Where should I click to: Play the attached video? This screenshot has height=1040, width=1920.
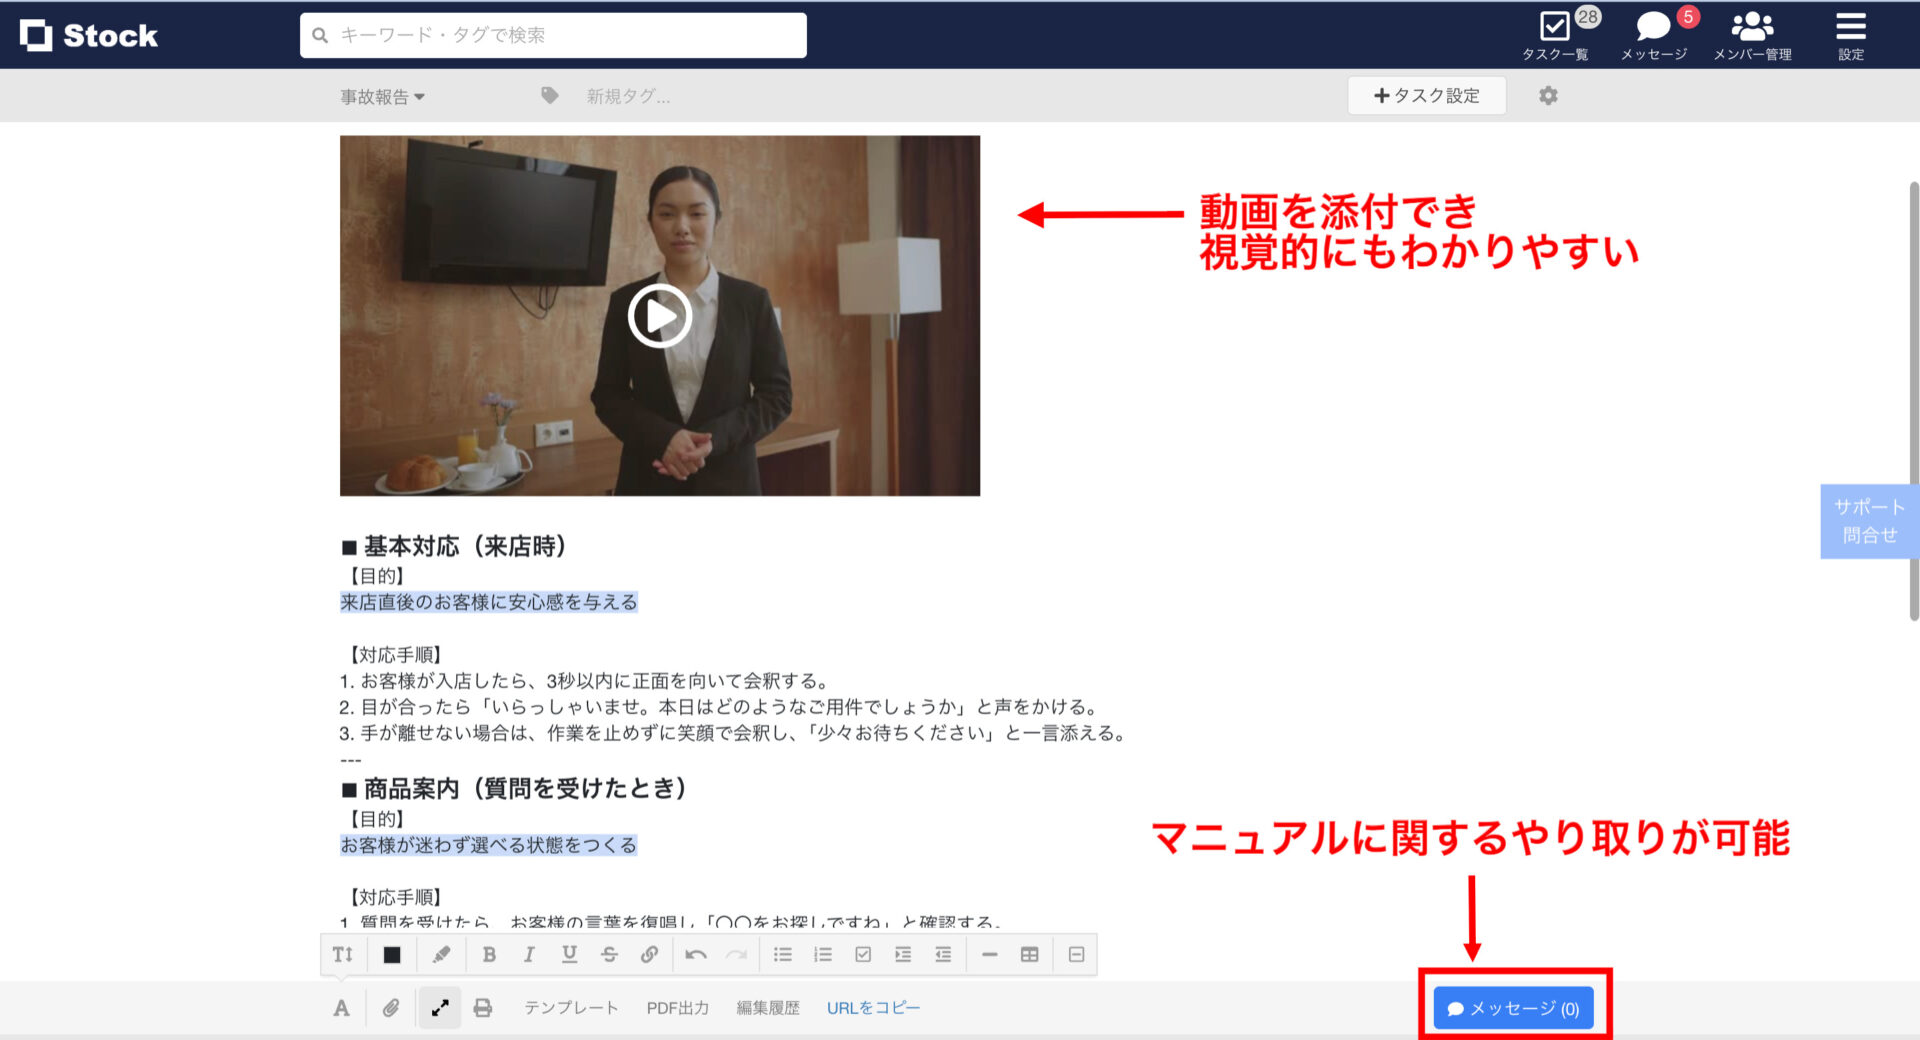pos(660,316)
